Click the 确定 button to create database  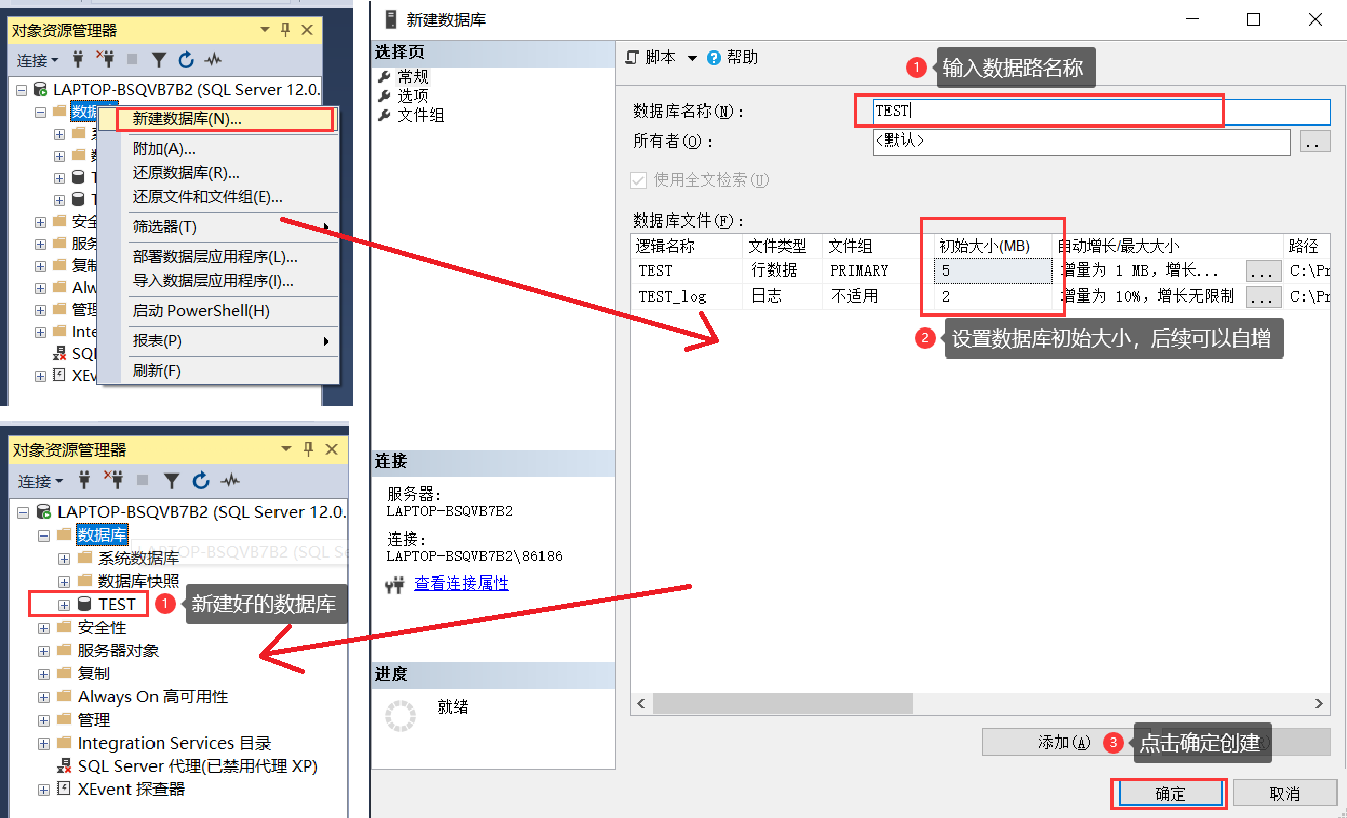pyautogui.click(x=1168, y=792)
